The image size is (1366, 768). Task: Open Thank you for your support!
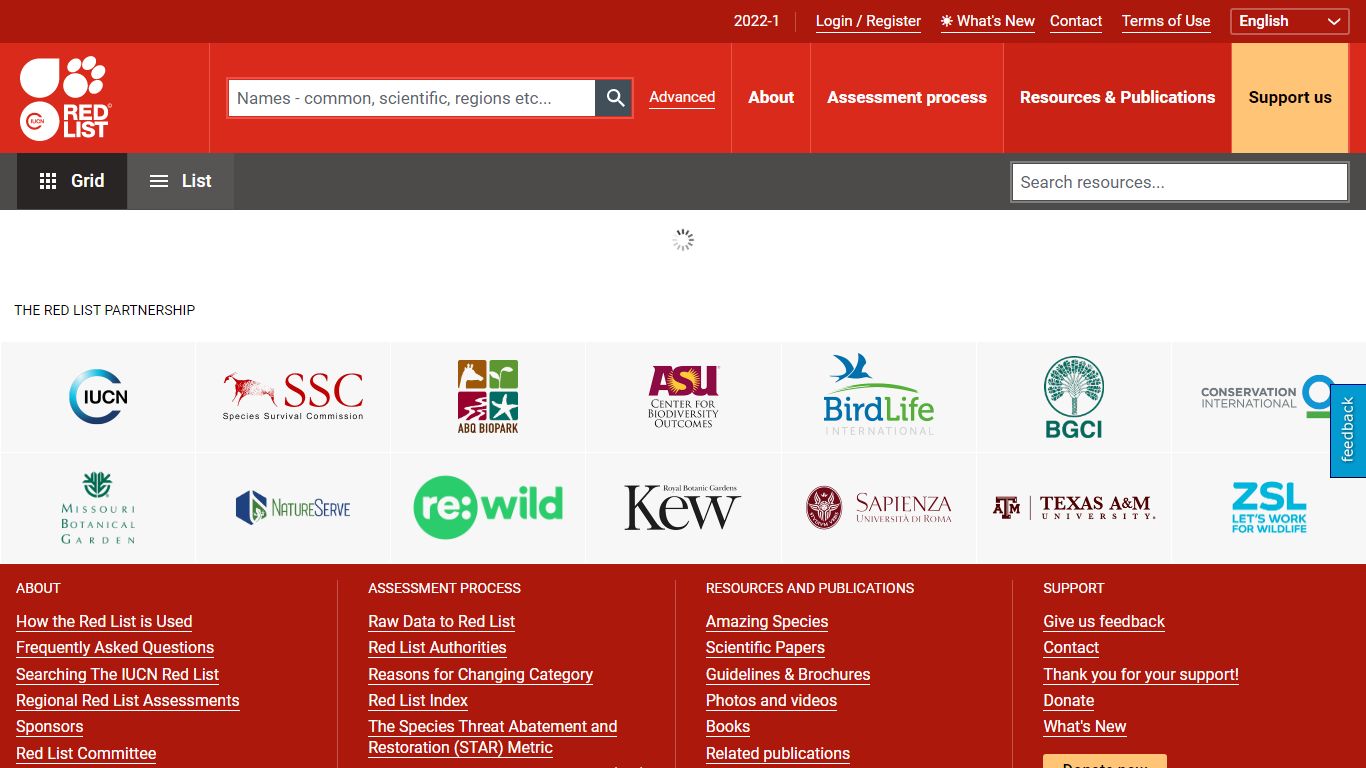[1141, 674]
